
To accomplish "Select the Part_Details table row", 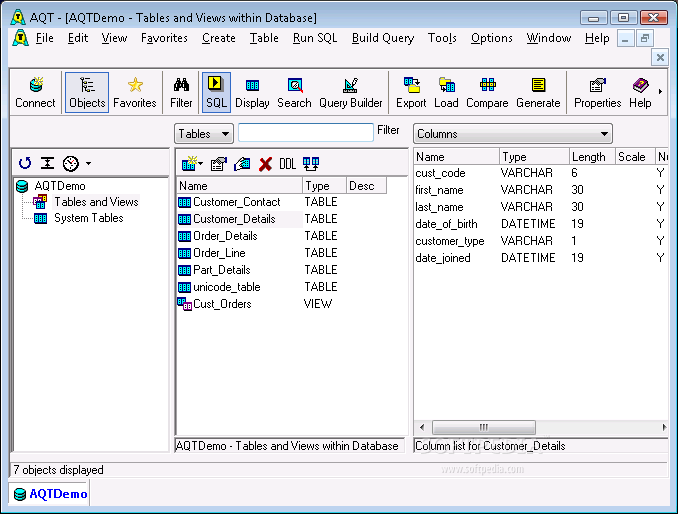I will click(257, 270).
